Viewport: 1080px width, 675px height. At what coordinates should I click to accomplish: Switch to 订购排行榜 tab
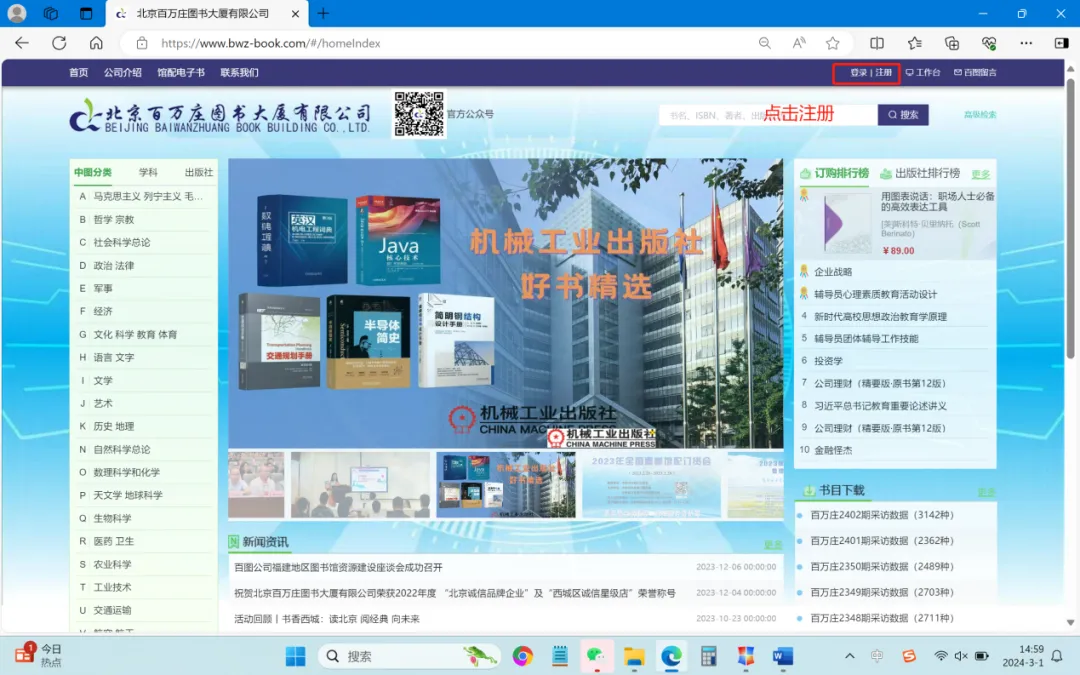point(835,173)
